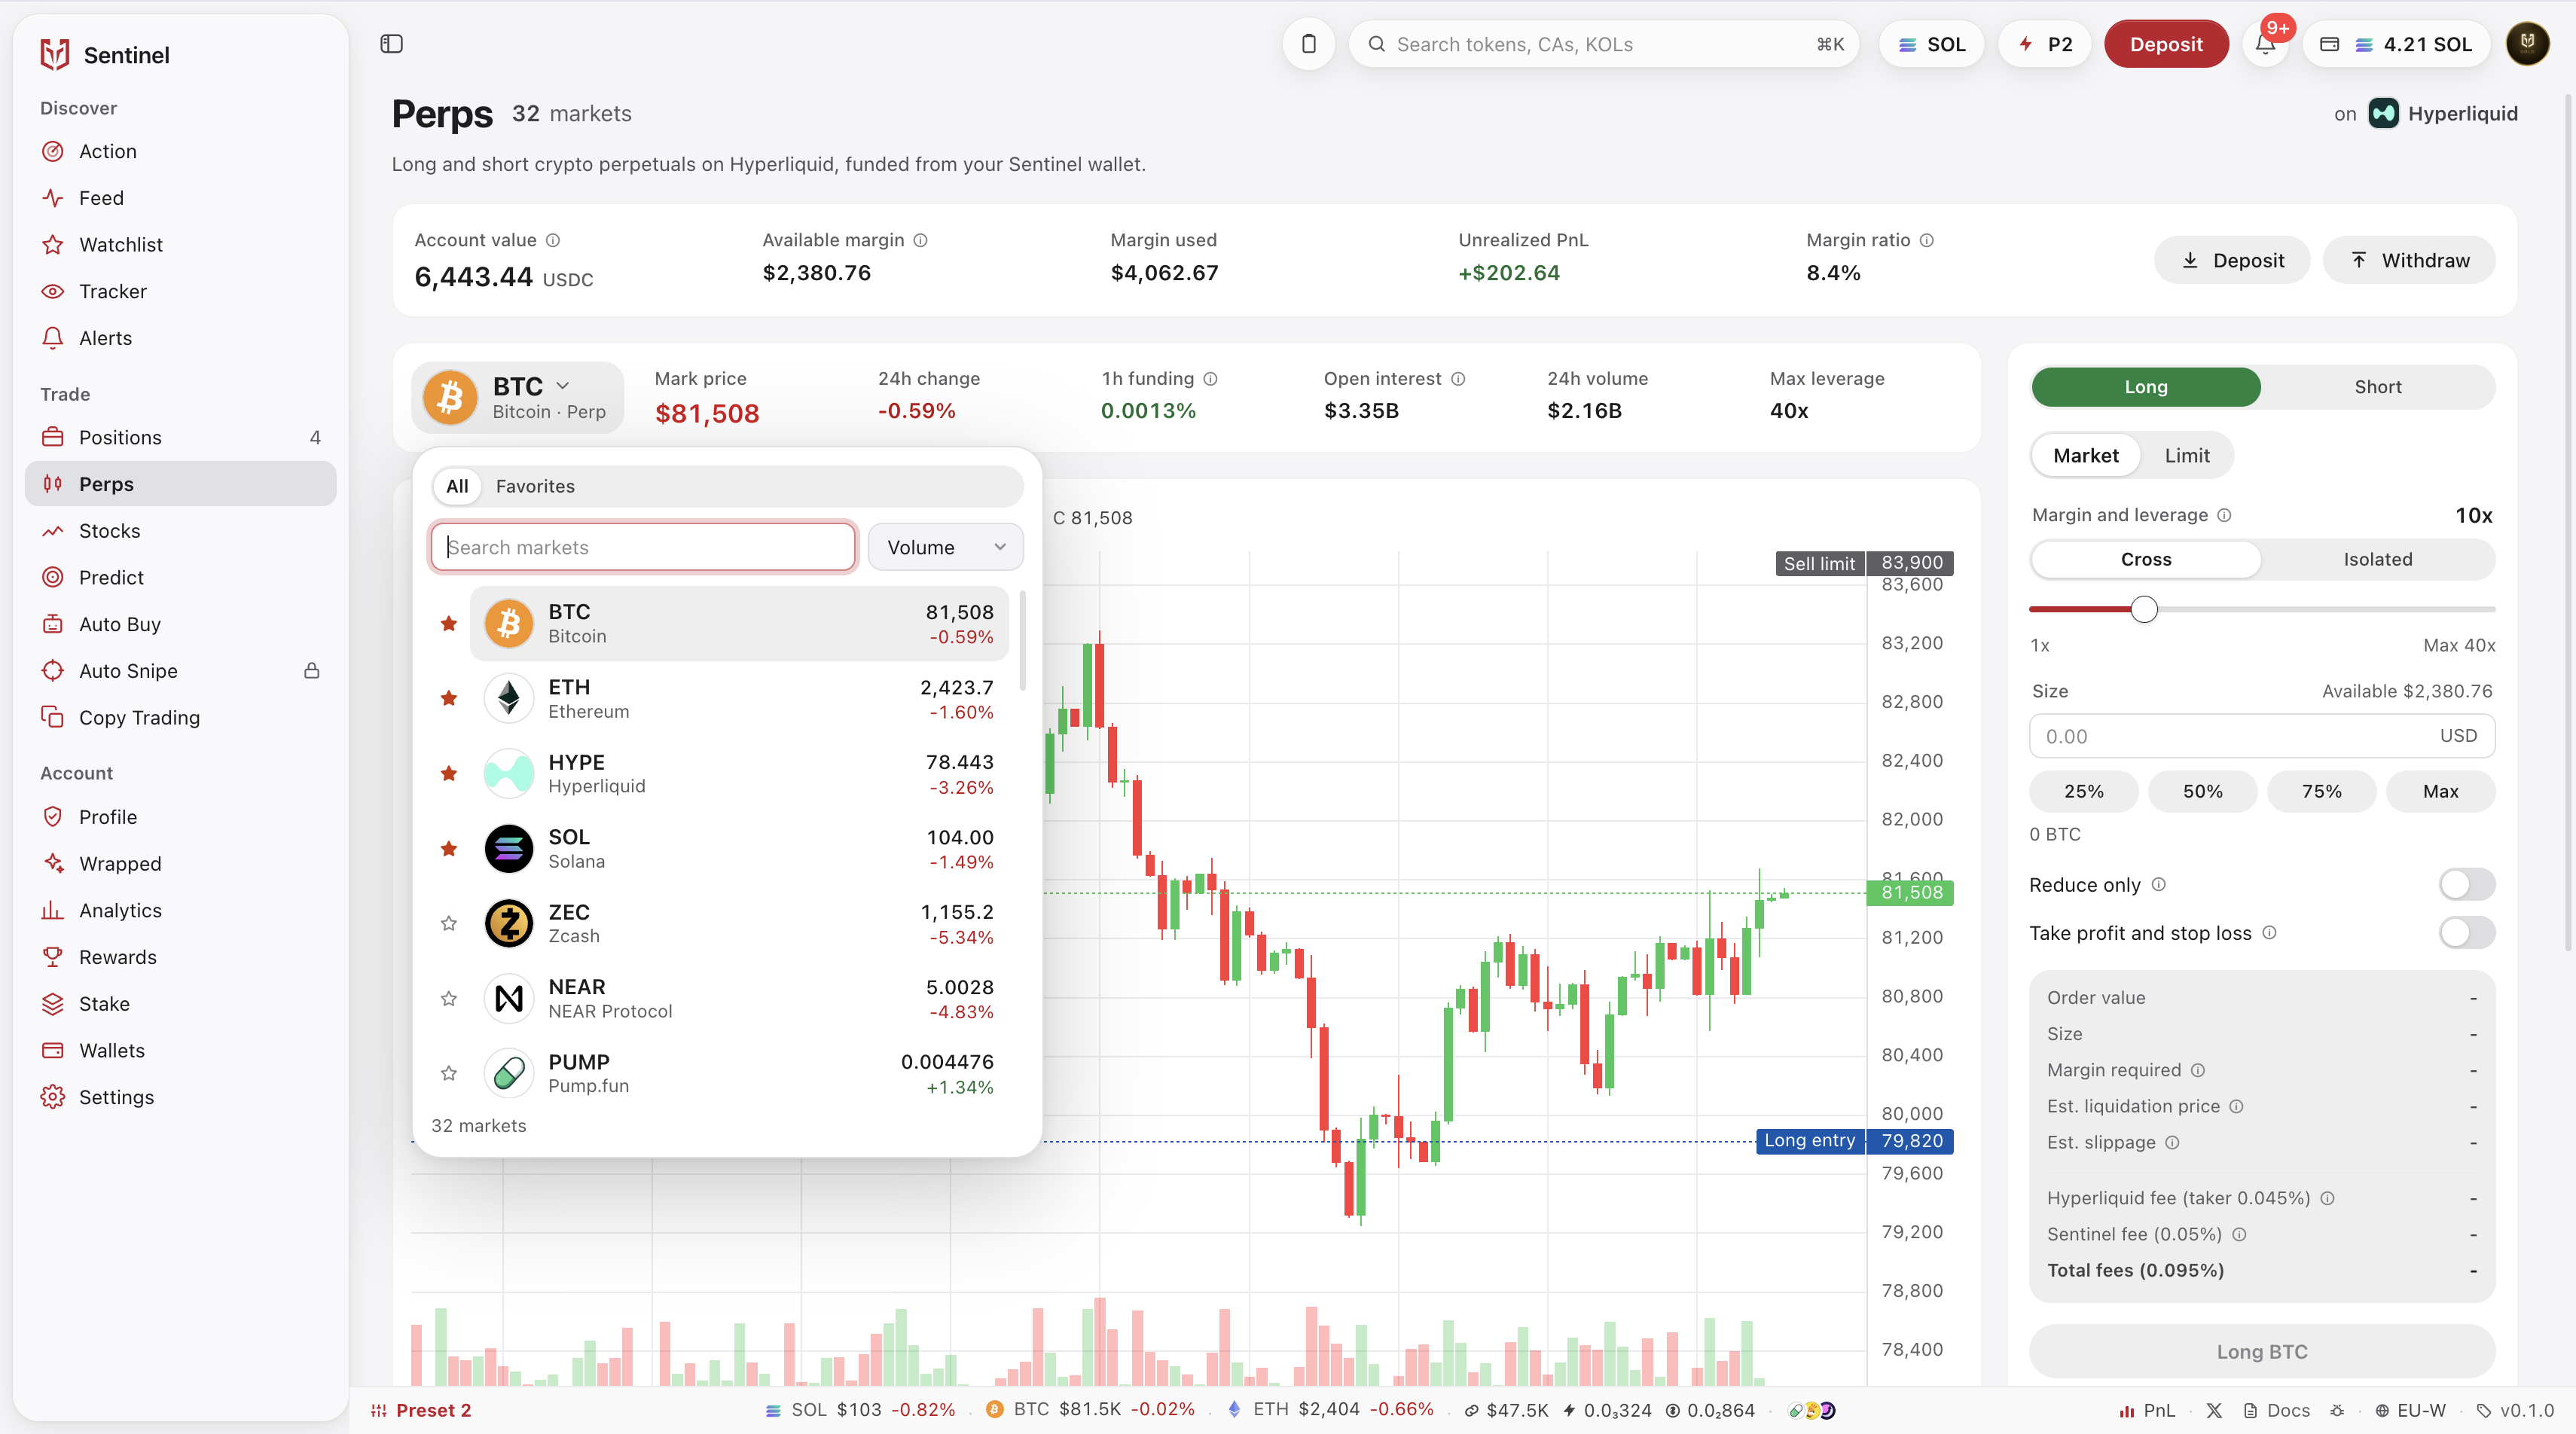Open the notifications bell
This screenshot has height=1434, width=2576.
click(2265, 44)
